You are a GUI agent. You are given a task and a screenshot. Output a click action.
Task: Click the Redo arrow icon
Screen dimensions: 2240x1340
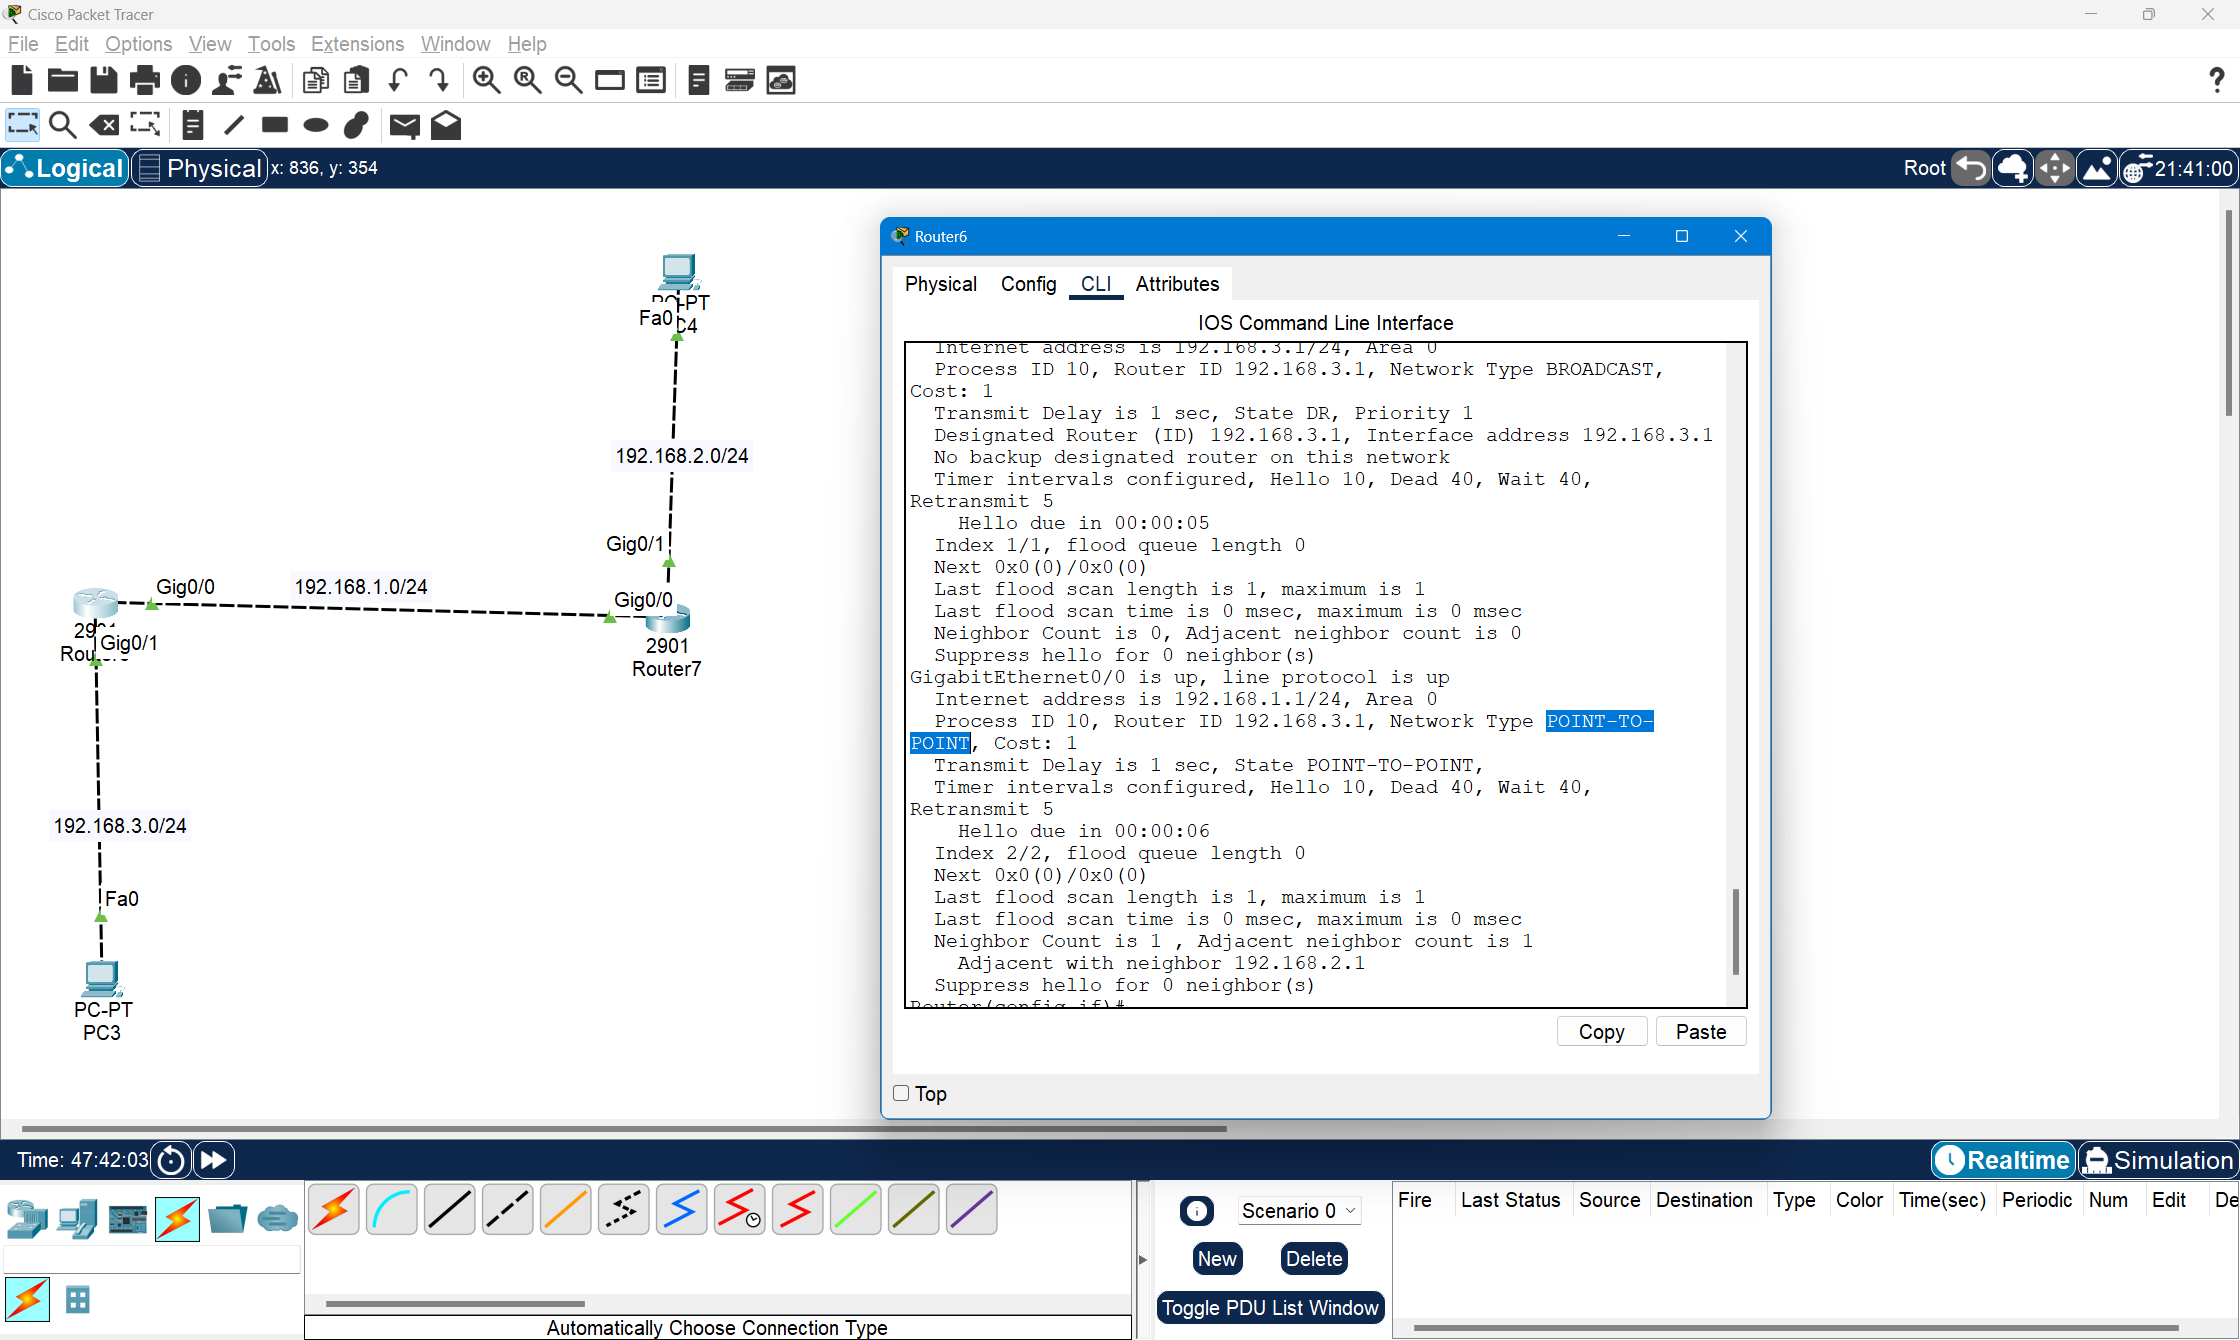pyautogui.click(x=438, y=80)
